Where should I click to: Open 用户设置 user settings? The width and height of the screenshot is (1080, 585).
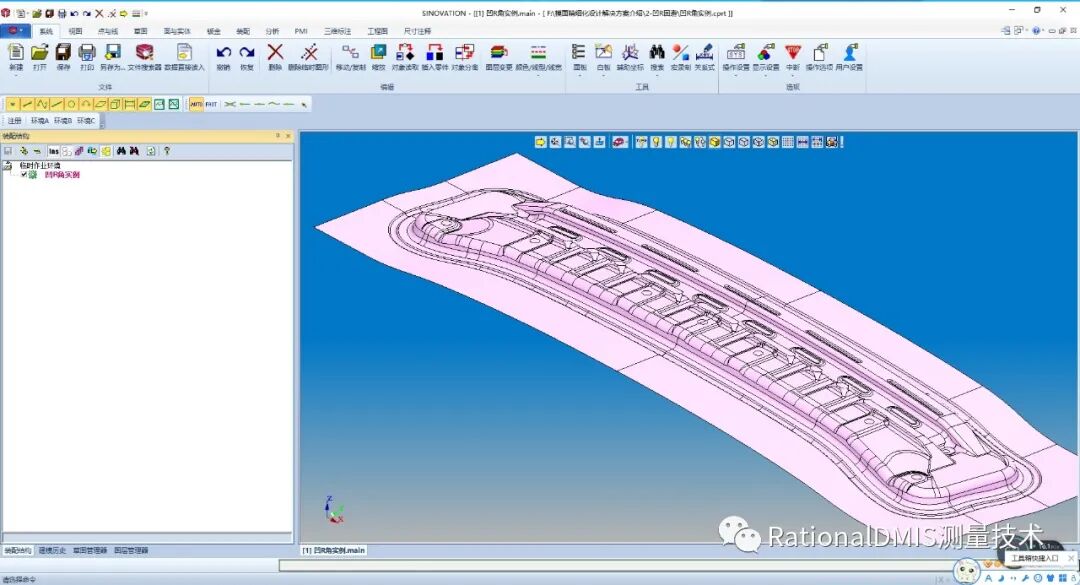tap(850, 52)
